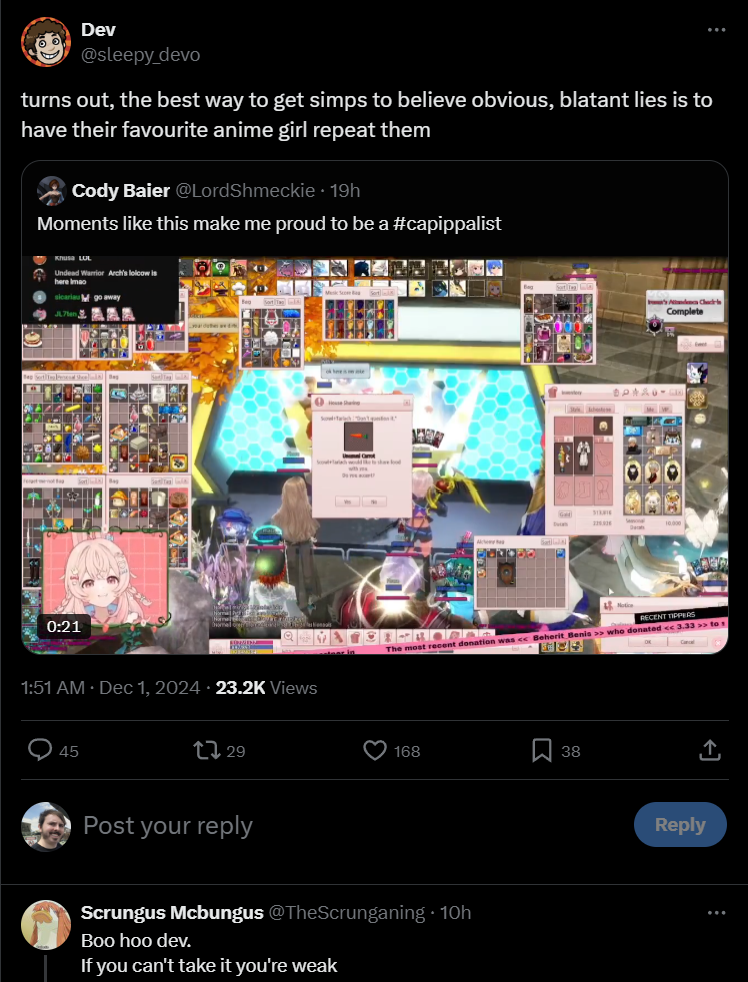Open the #capippalist hashtag
This screenshot has height=982, width=748.
coord(447,224)
